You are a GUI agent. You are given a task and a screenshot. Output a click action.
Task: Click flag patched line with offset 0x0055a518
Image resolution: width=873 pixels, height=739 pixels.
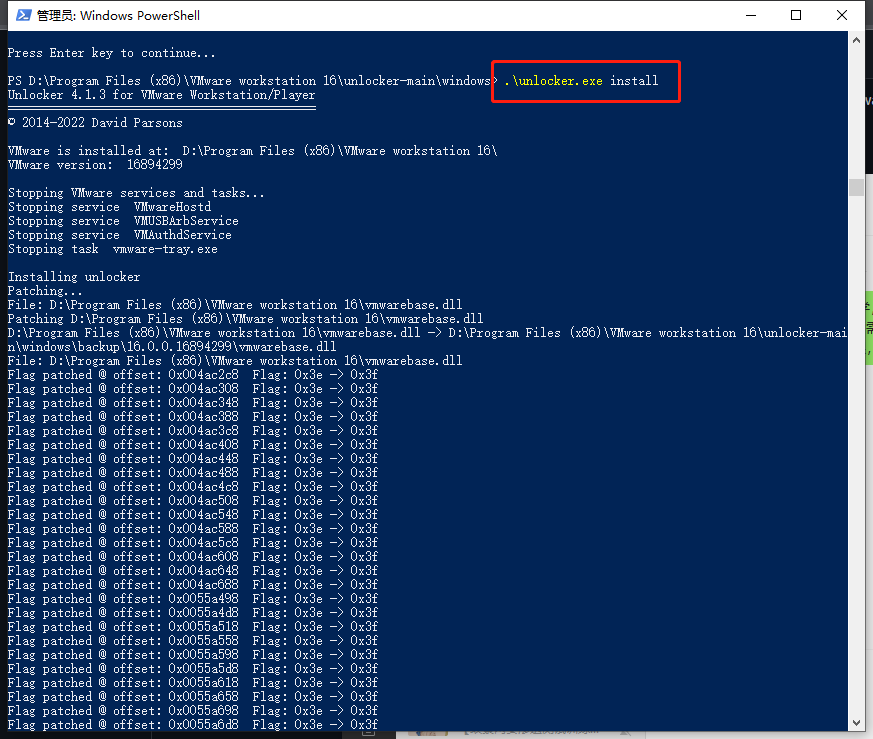193,627
